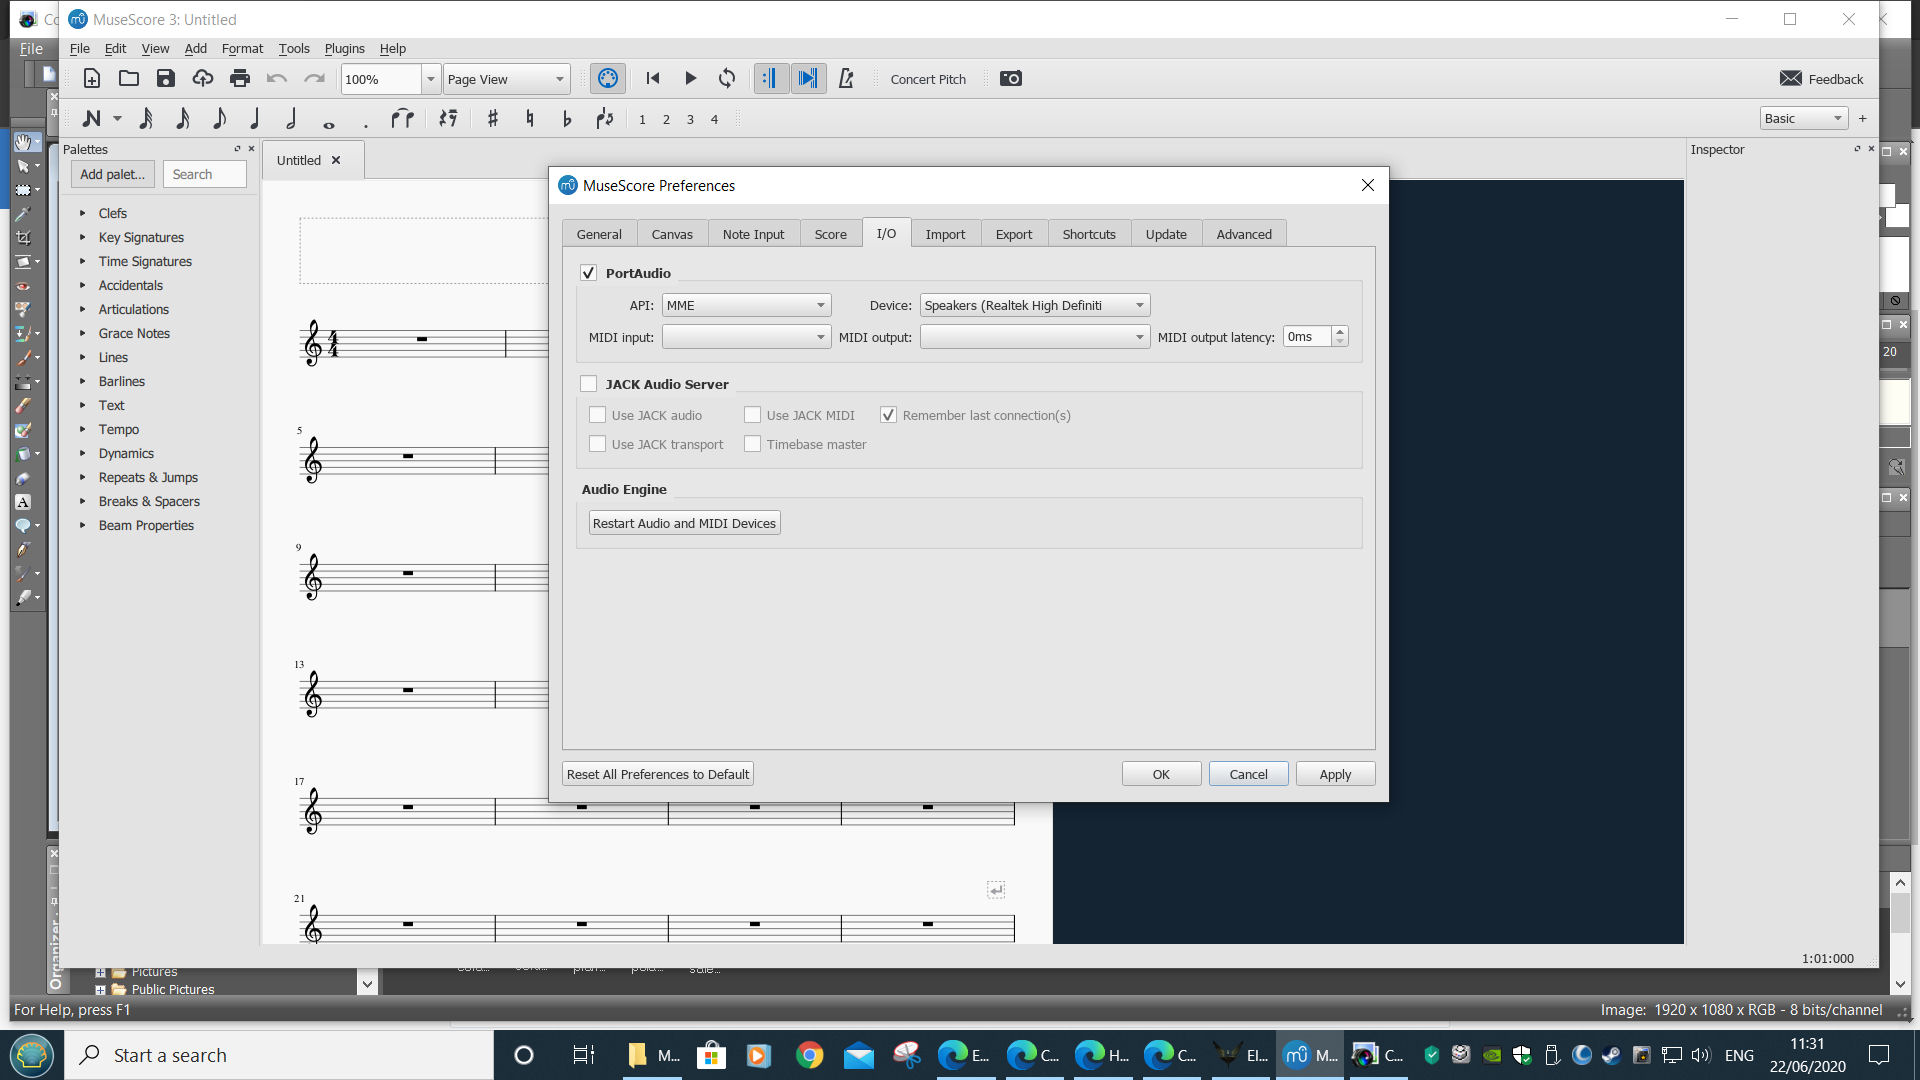Select the quarter note duration
Viewport: 1920px width, 1080px height.
click(x=255, y=119)
